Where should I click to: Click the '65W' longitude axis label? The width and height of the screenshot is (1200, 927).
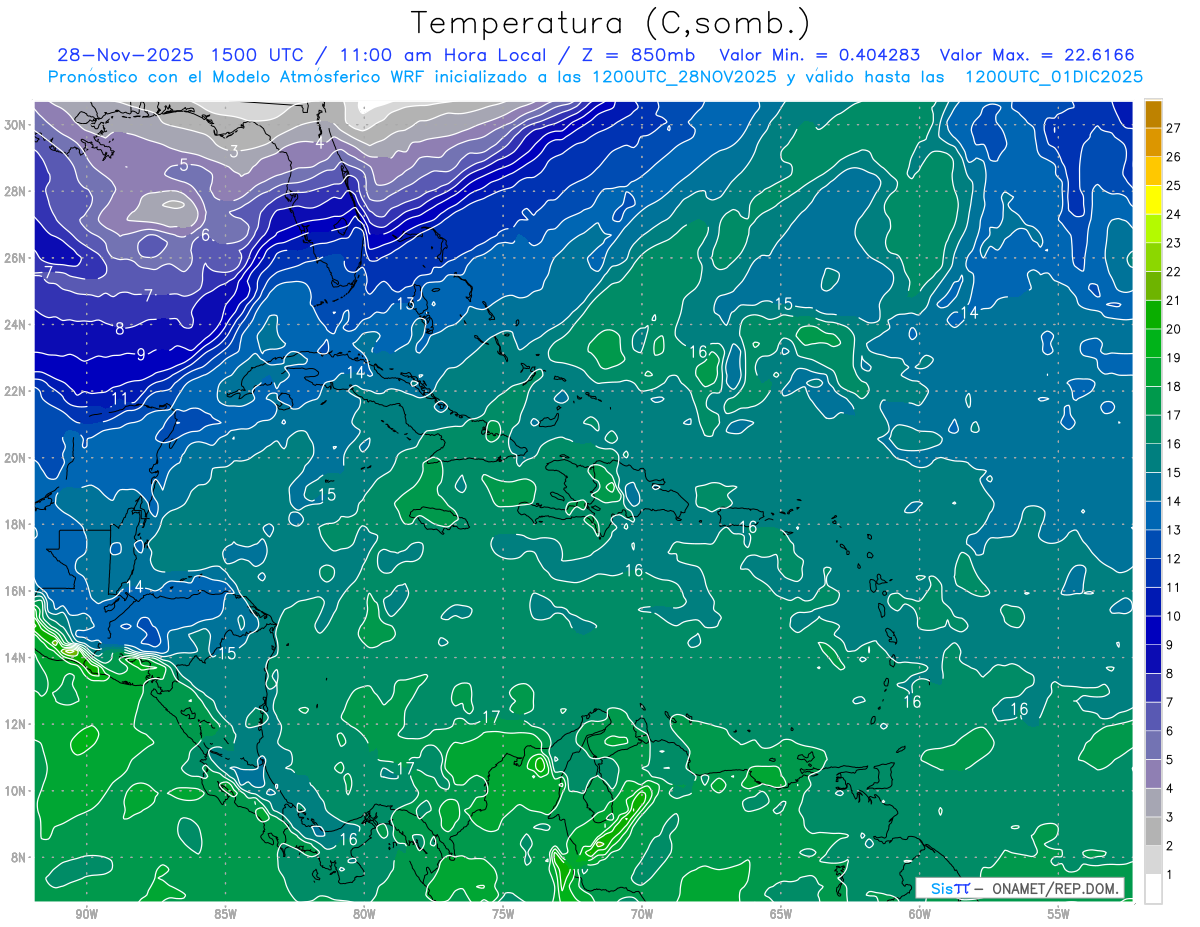(x=781, y=914)
